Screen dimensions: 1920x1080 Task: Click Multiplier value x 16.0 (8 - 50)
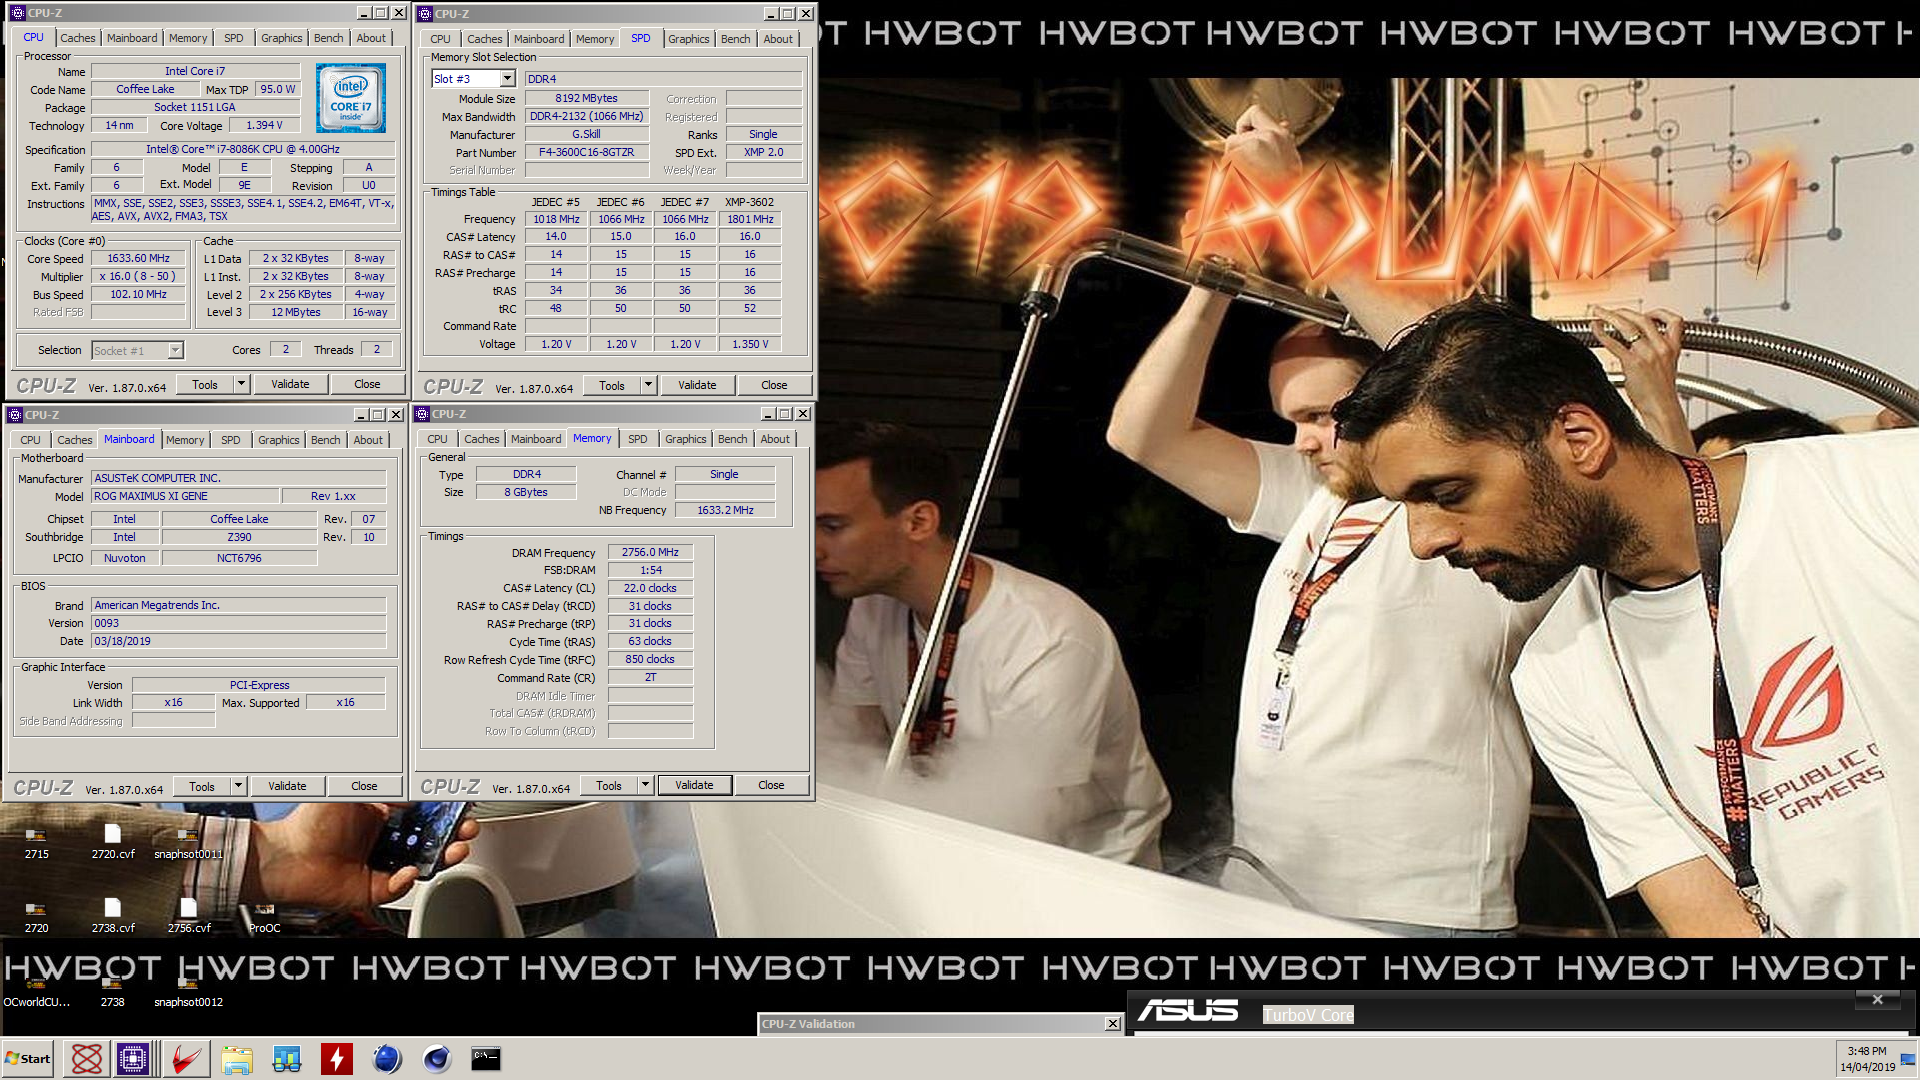(x=138, y=276)
